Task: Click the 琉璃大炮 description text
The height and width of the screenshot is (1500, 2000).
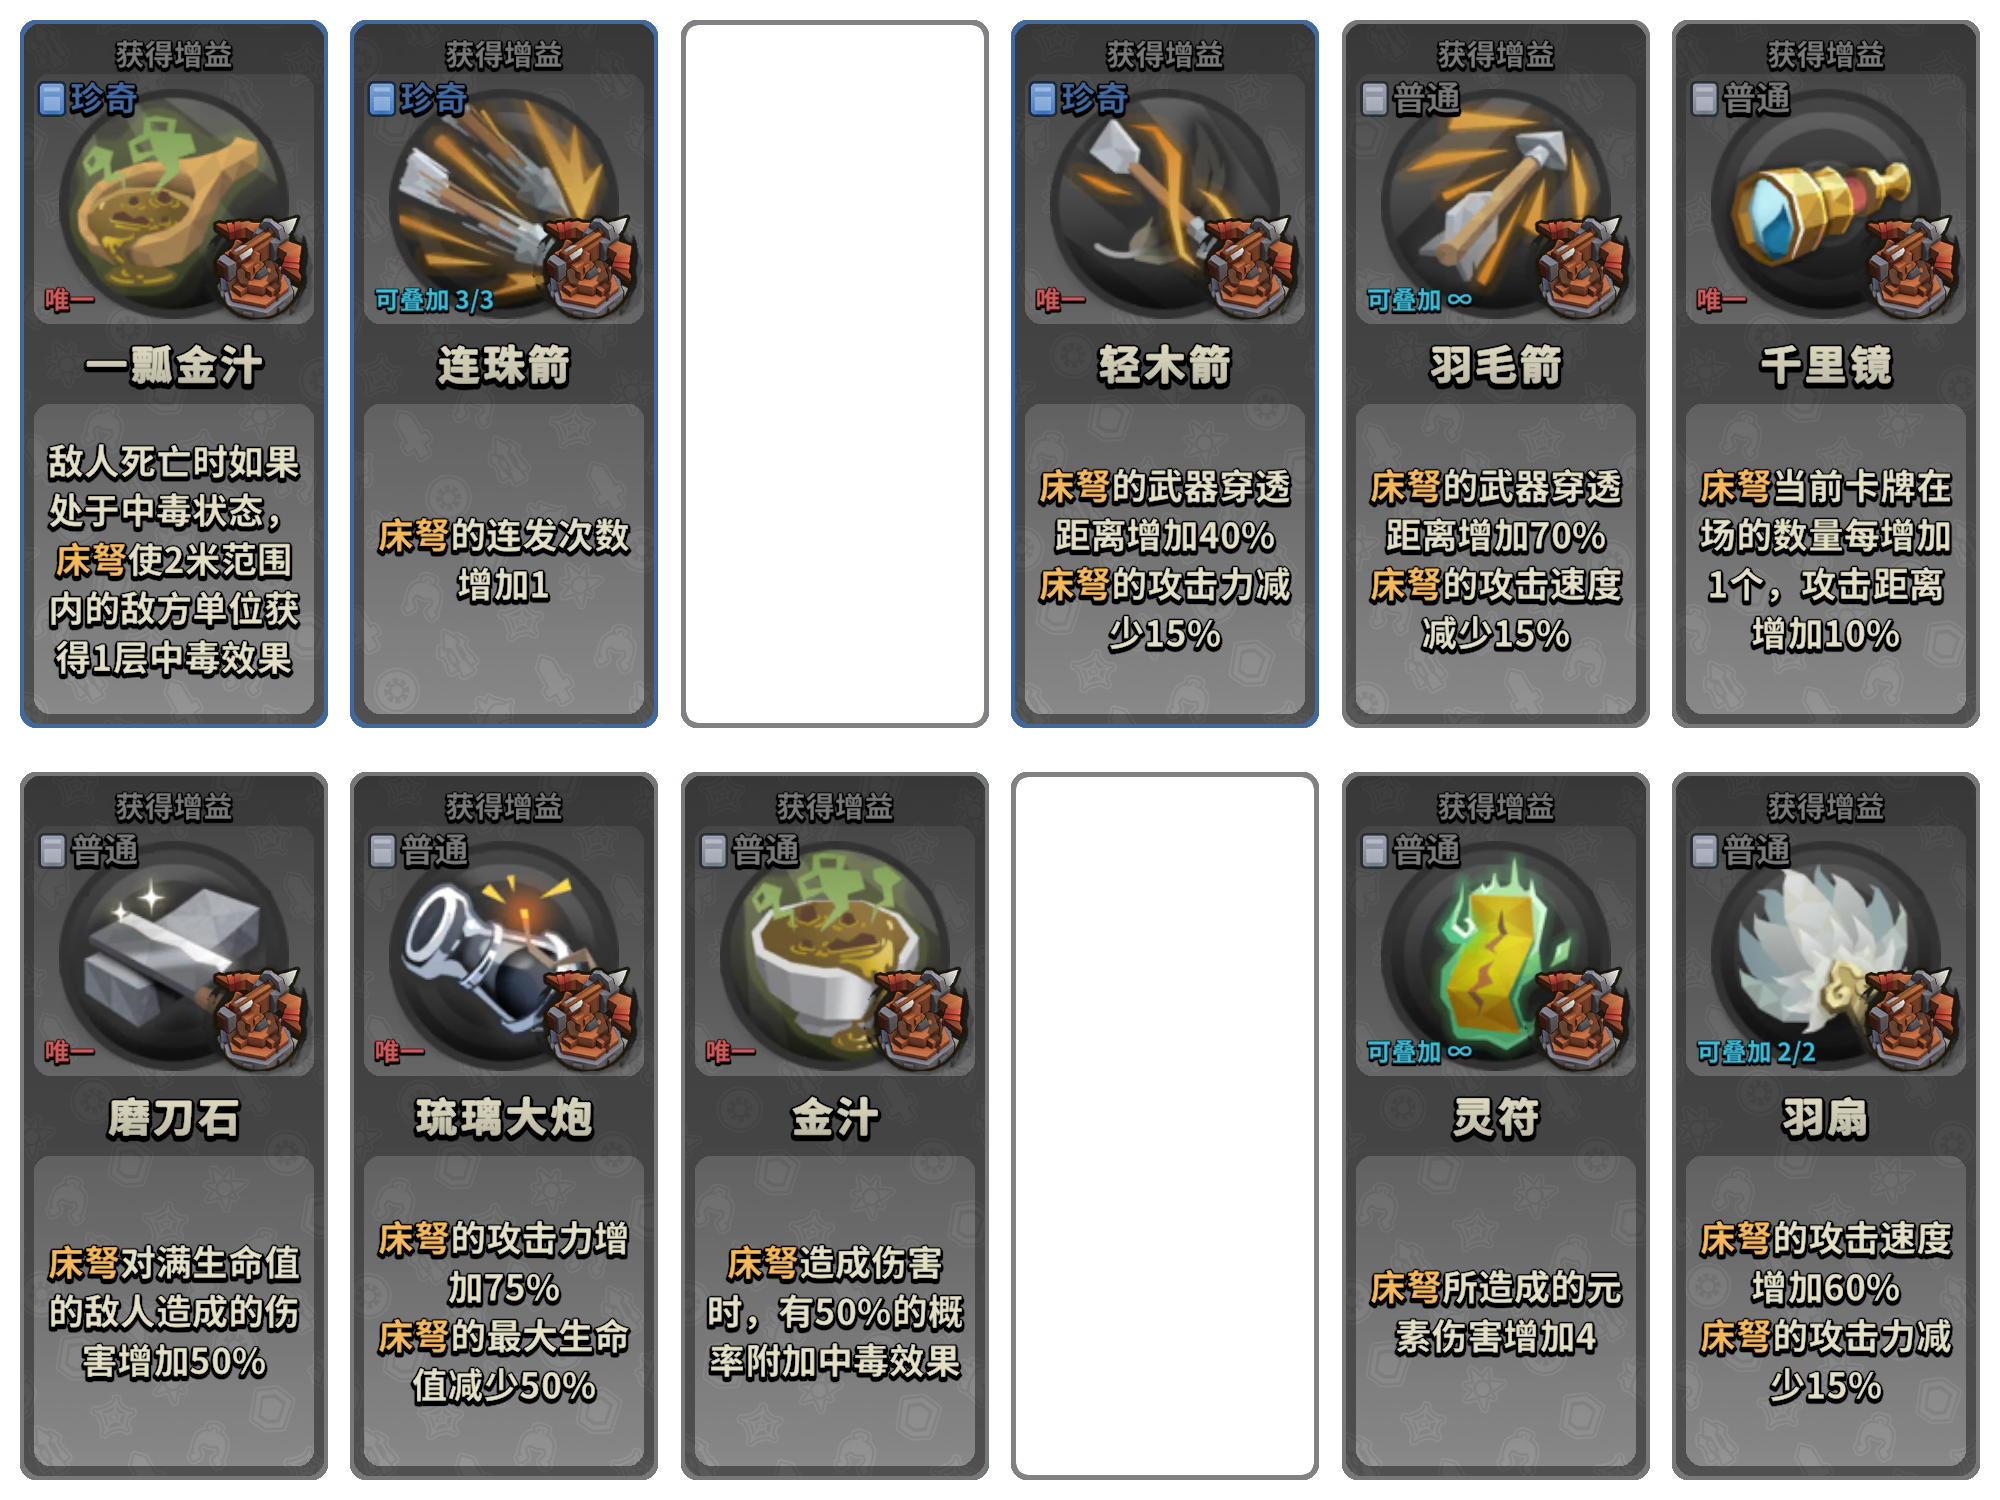Action: 503,1312
